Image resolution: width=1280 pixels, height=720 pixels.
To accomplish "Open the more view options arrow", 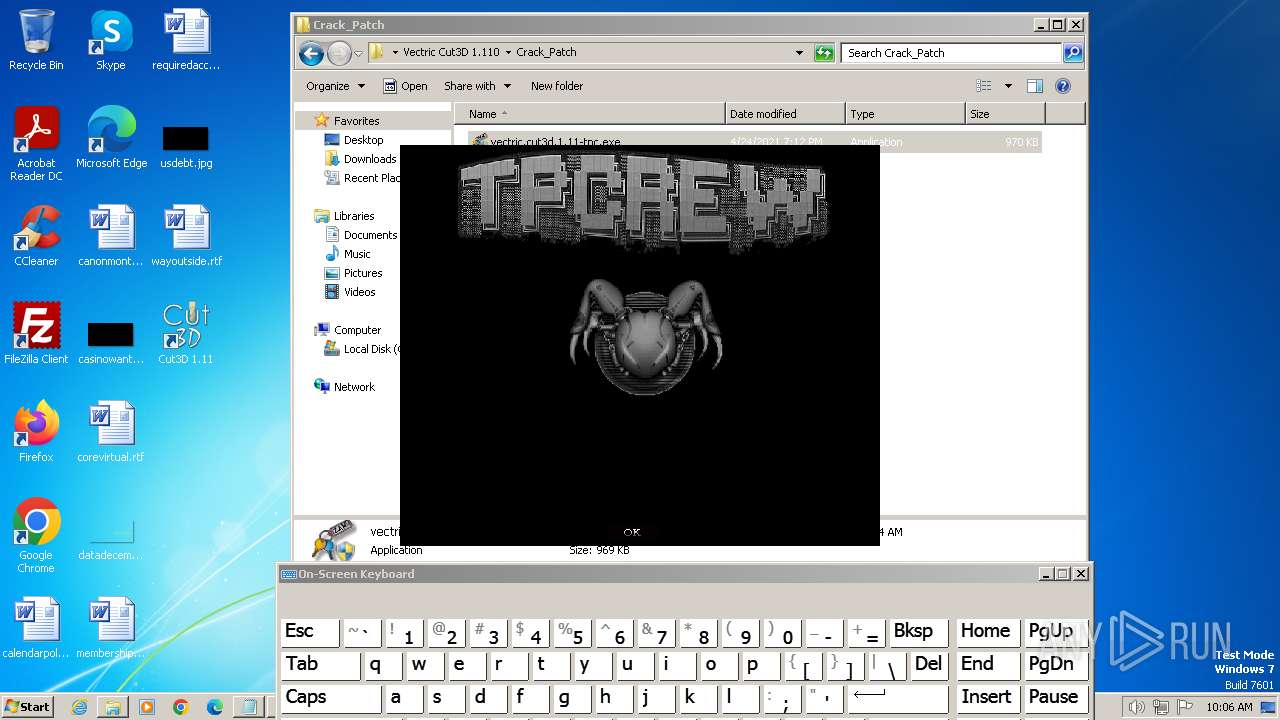I will (x=1008, y=86).
